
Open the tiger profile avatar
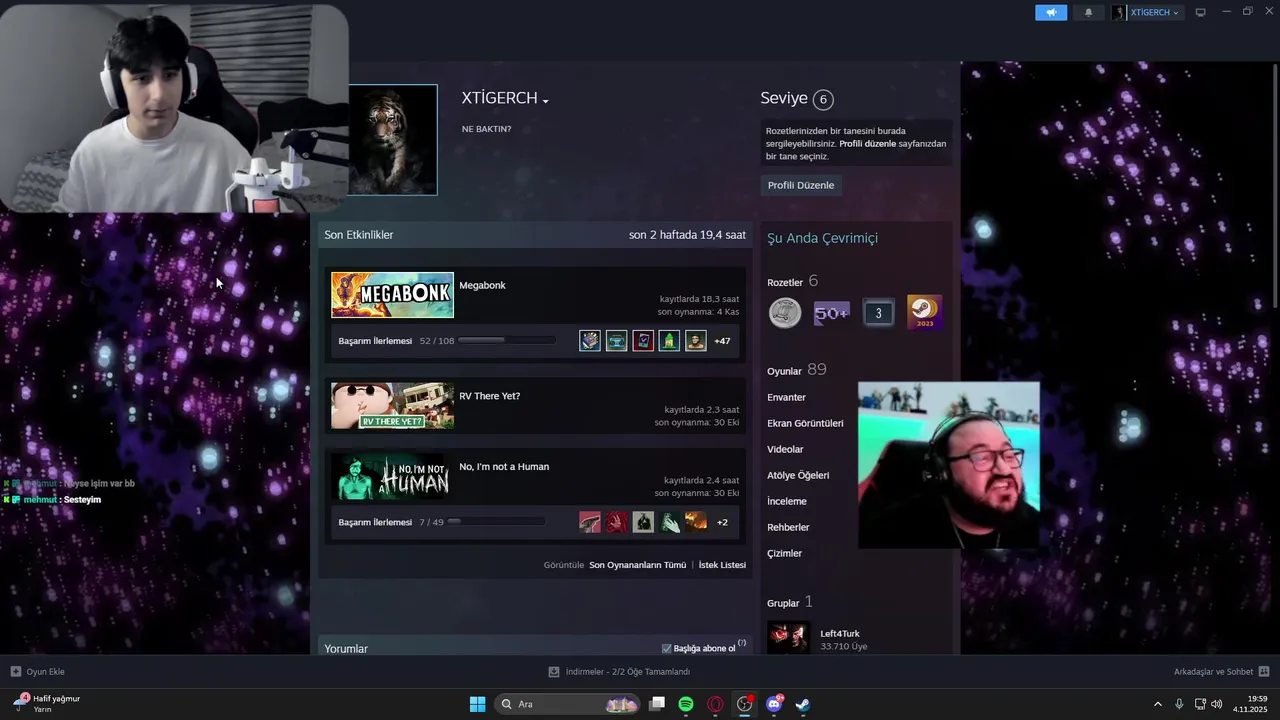pyautogui.click(x=392, y=139)
